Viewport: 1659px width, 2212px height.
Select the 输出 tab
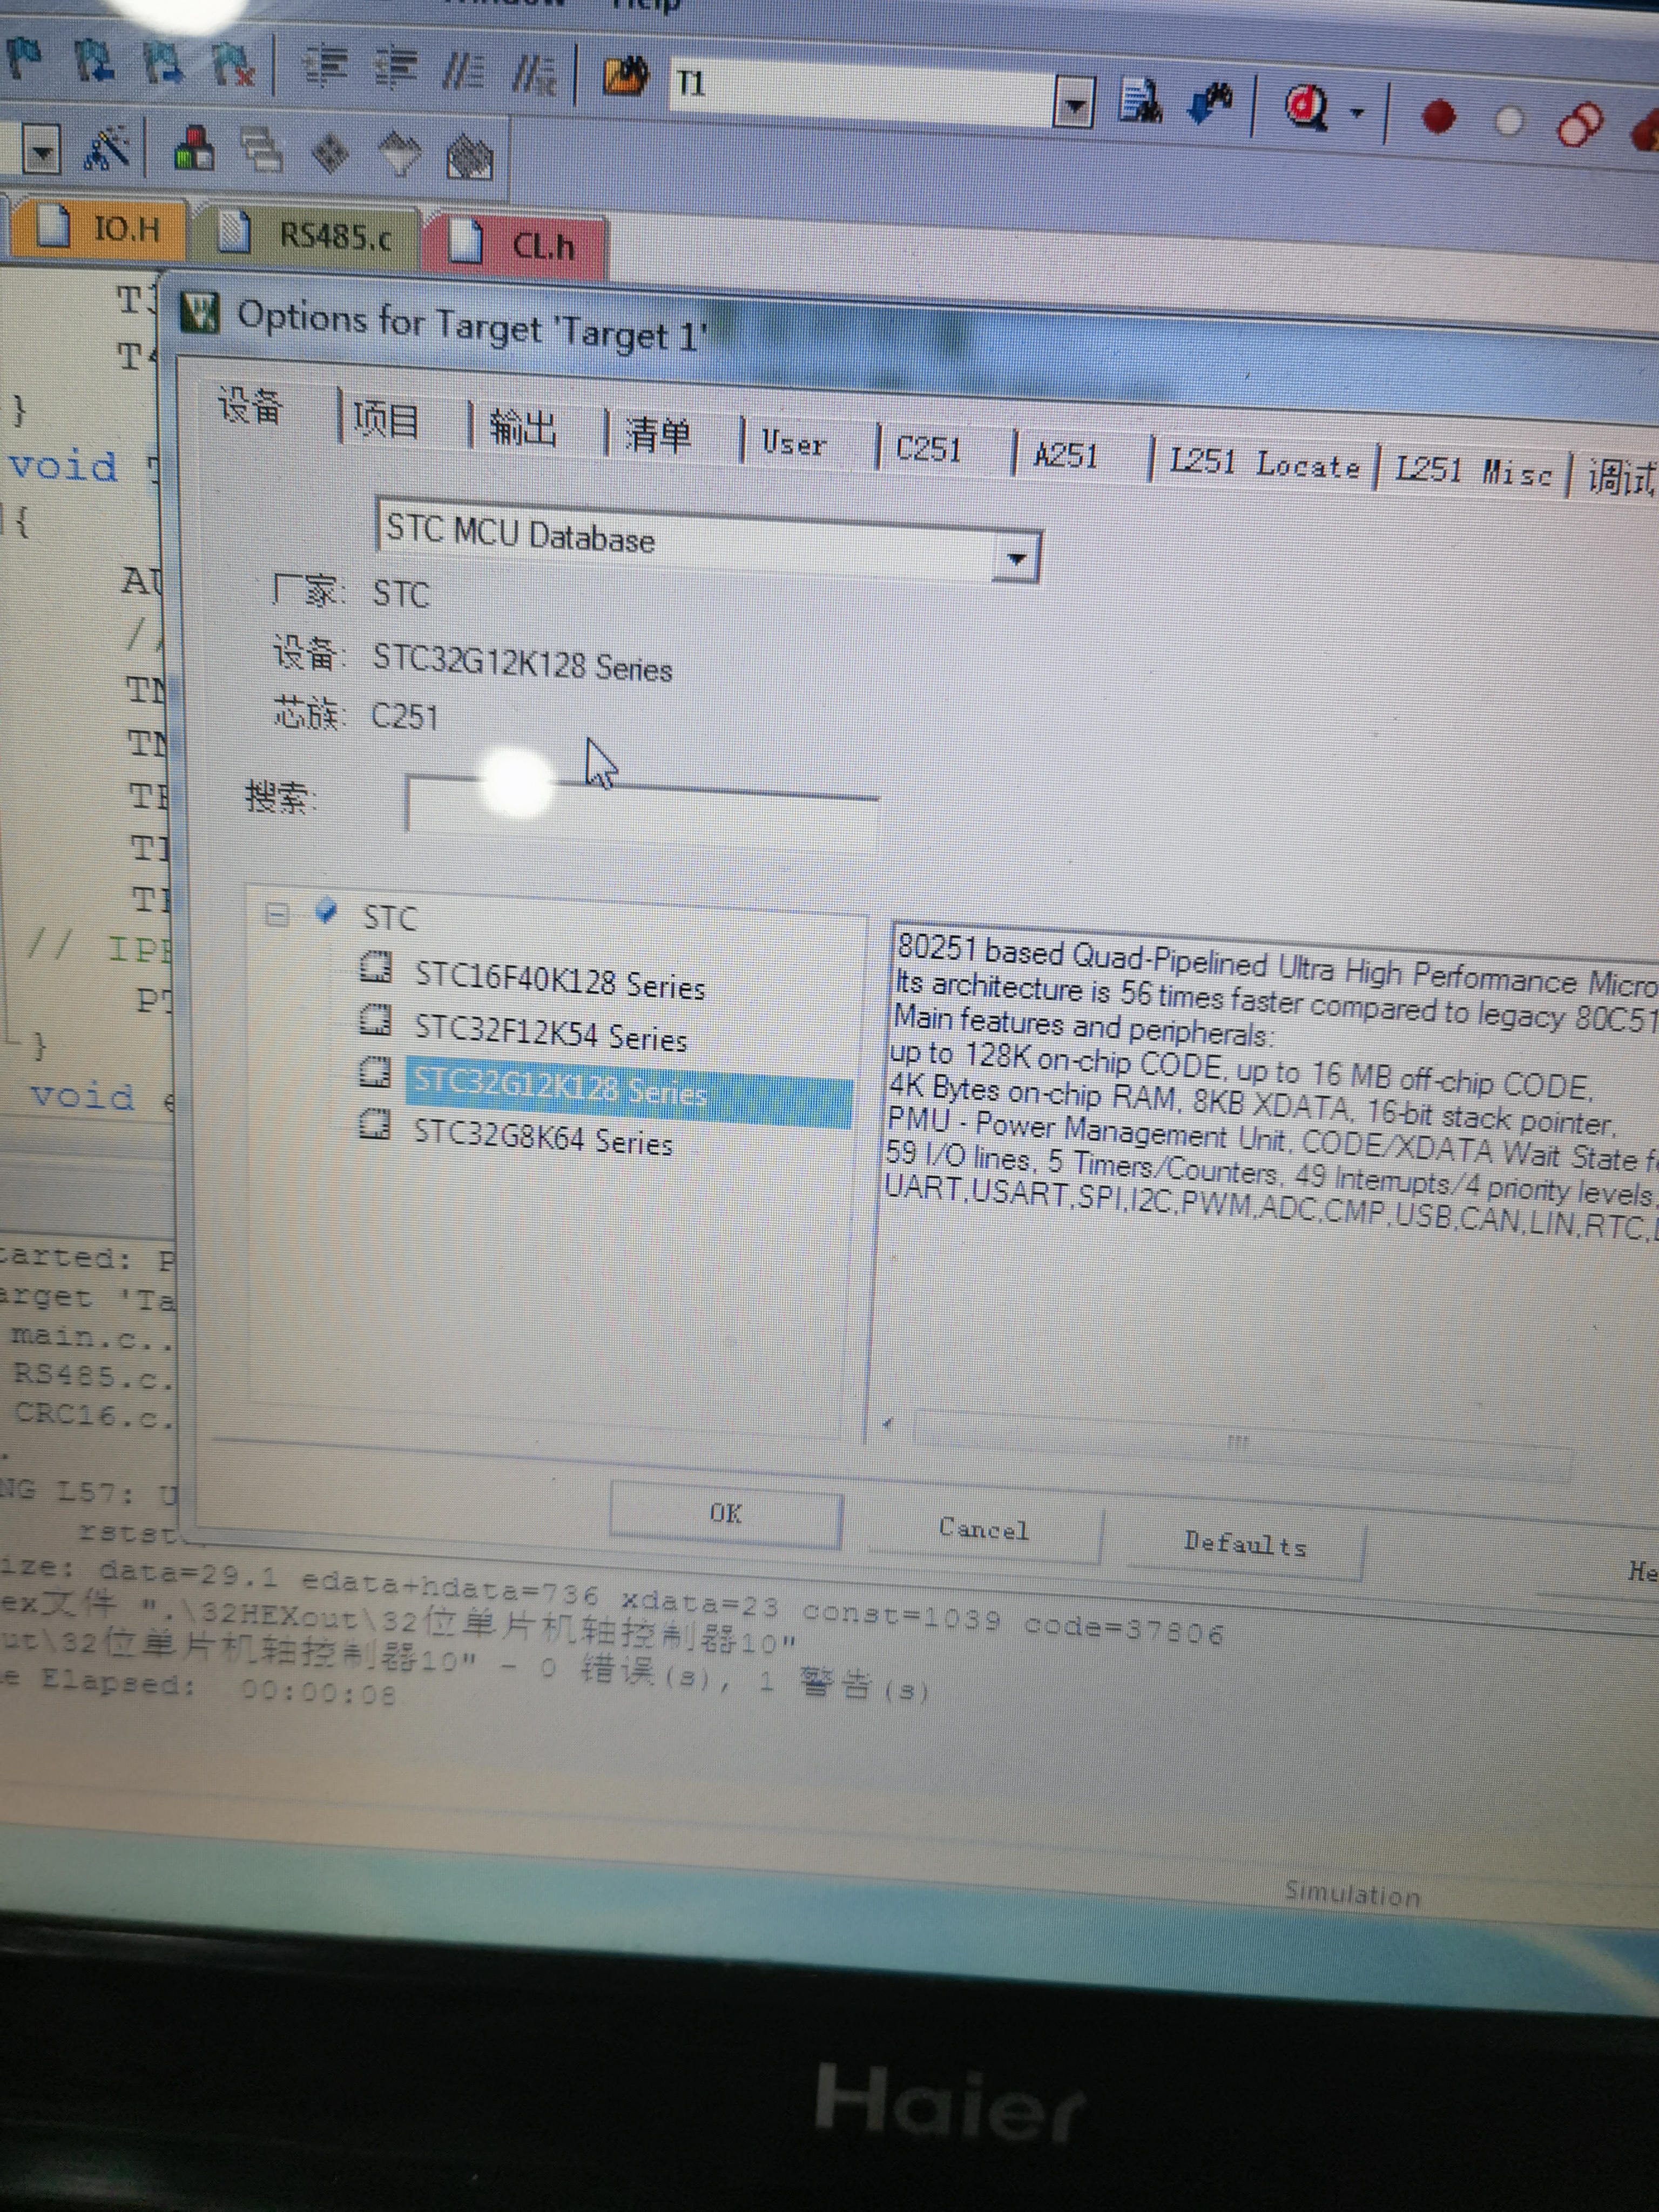[522, 430]
